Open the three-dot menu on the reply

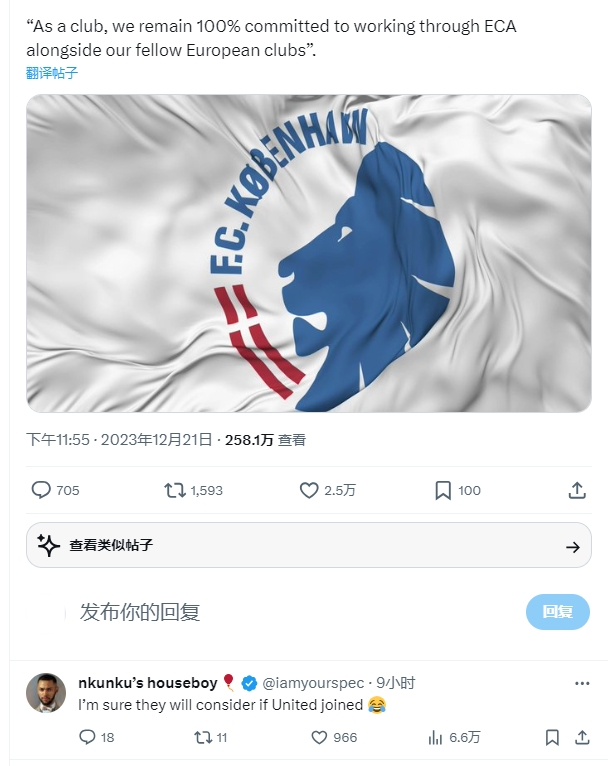pyautogui.click(x=582, y=683)
